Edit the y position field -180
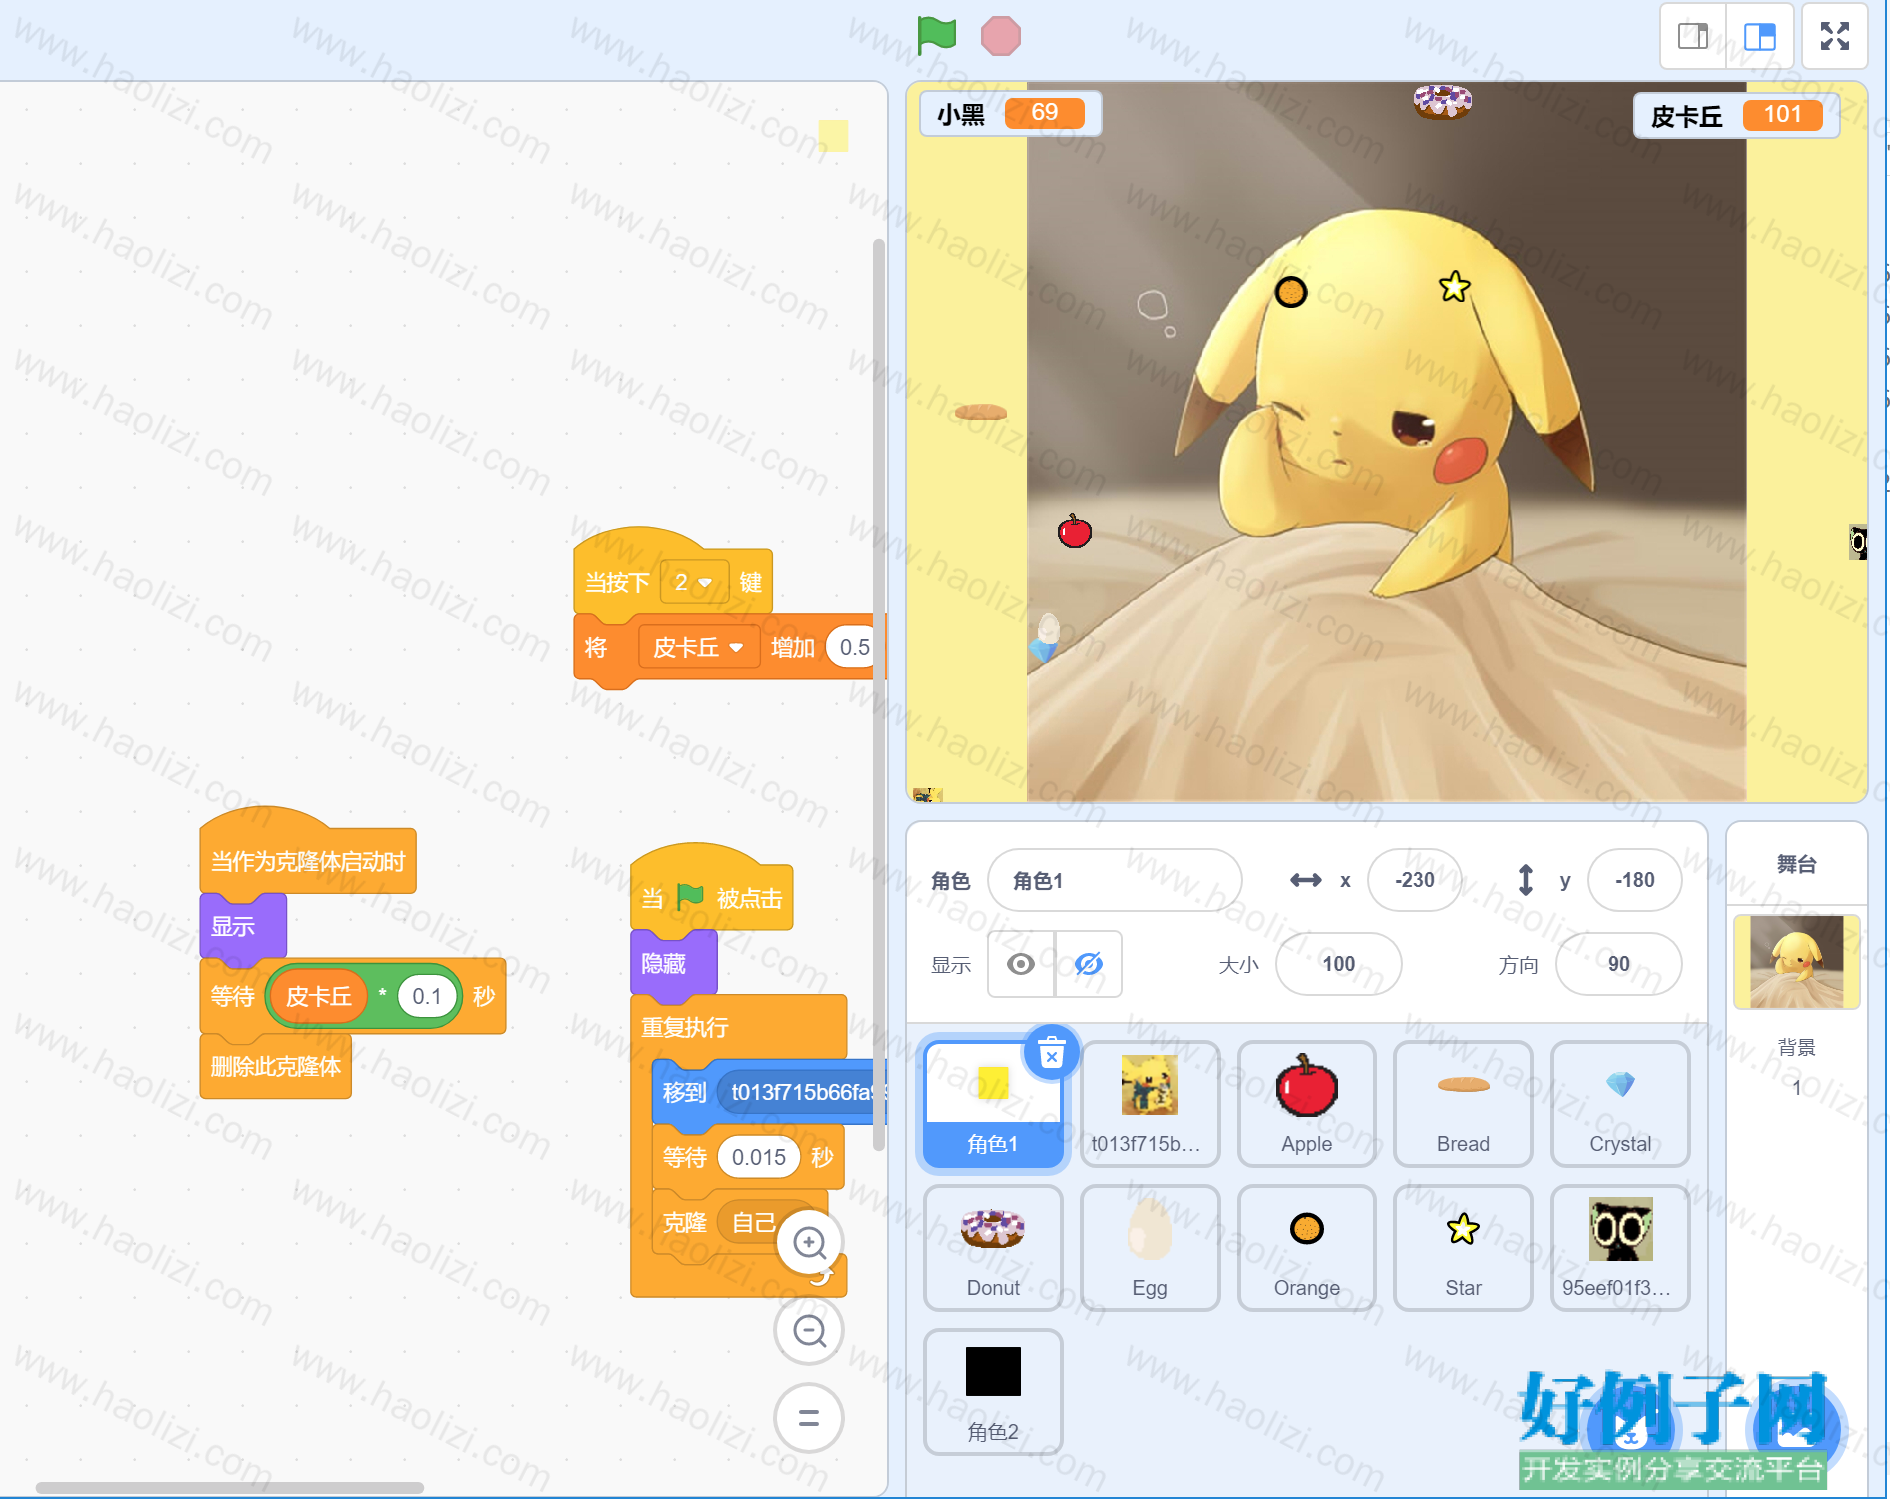 1635,880
